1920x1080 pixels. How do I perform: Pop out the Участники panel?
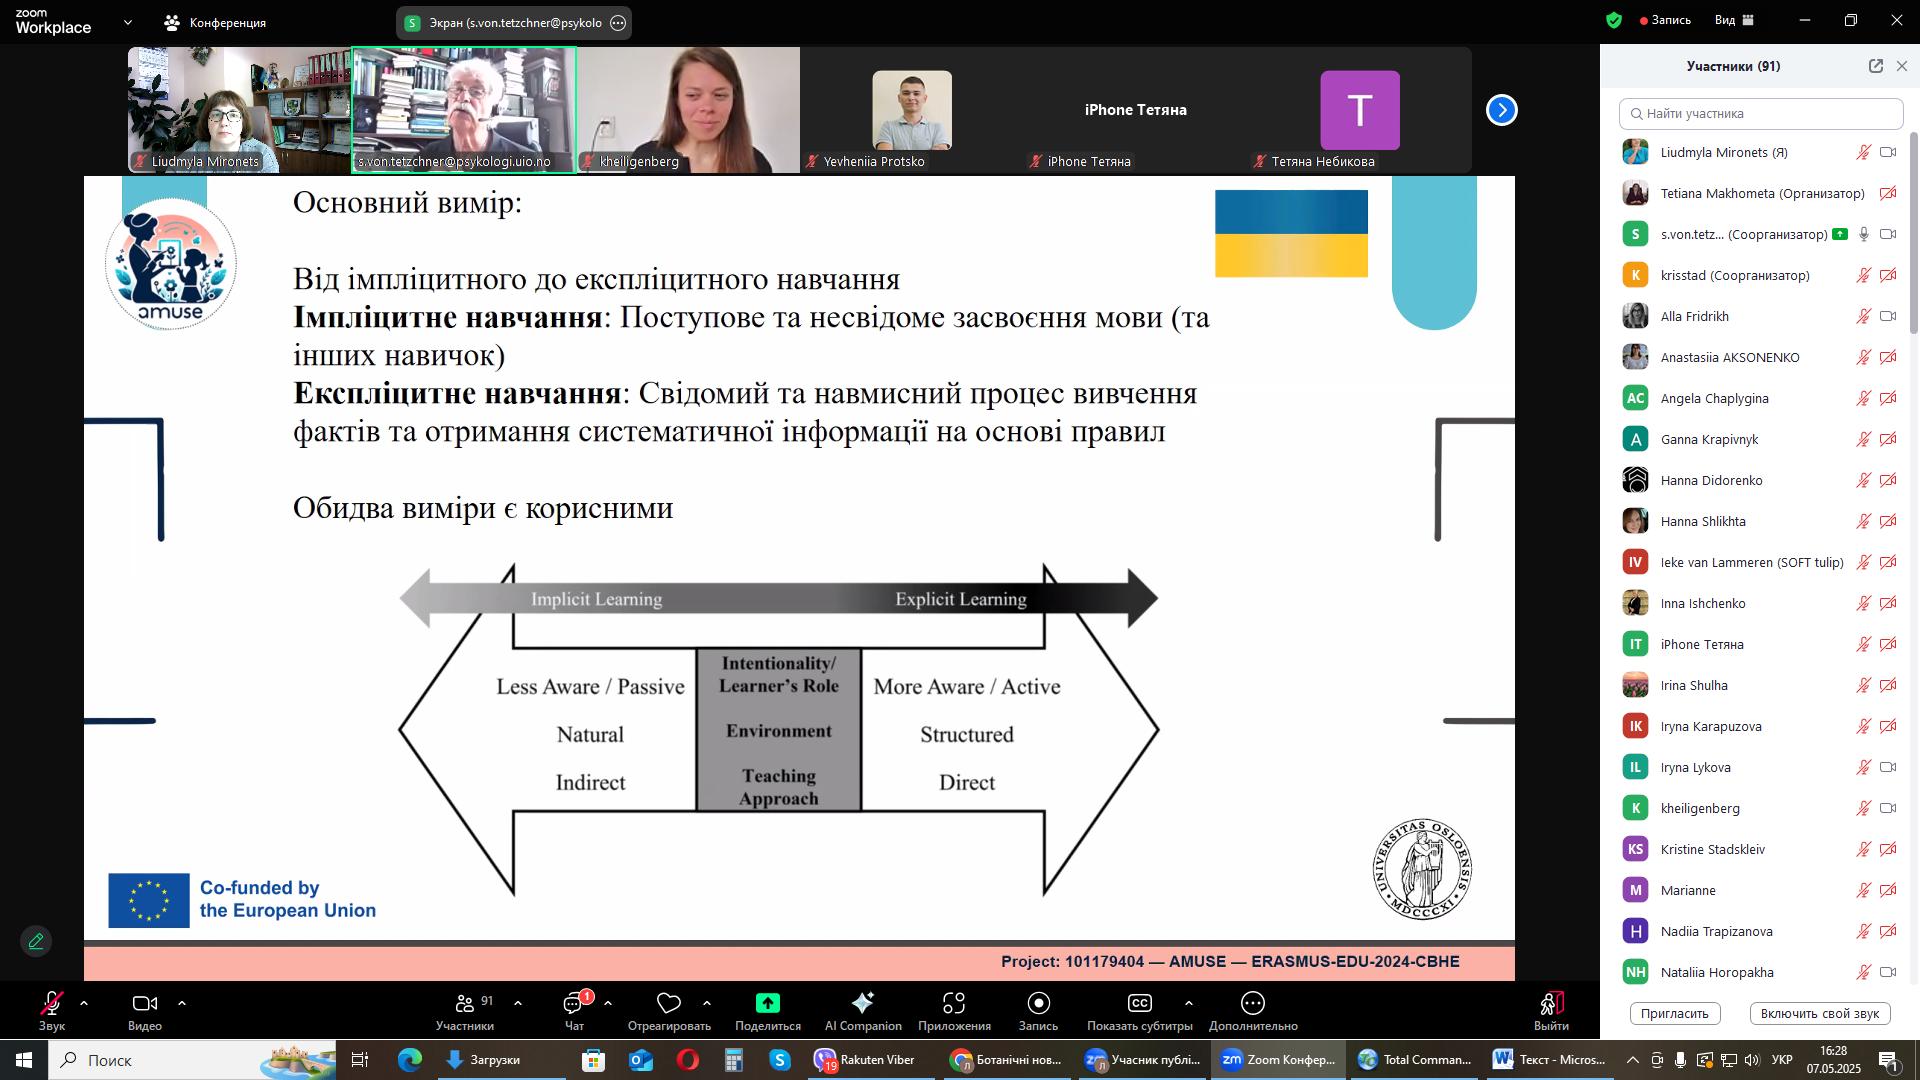coord(1875,66)
